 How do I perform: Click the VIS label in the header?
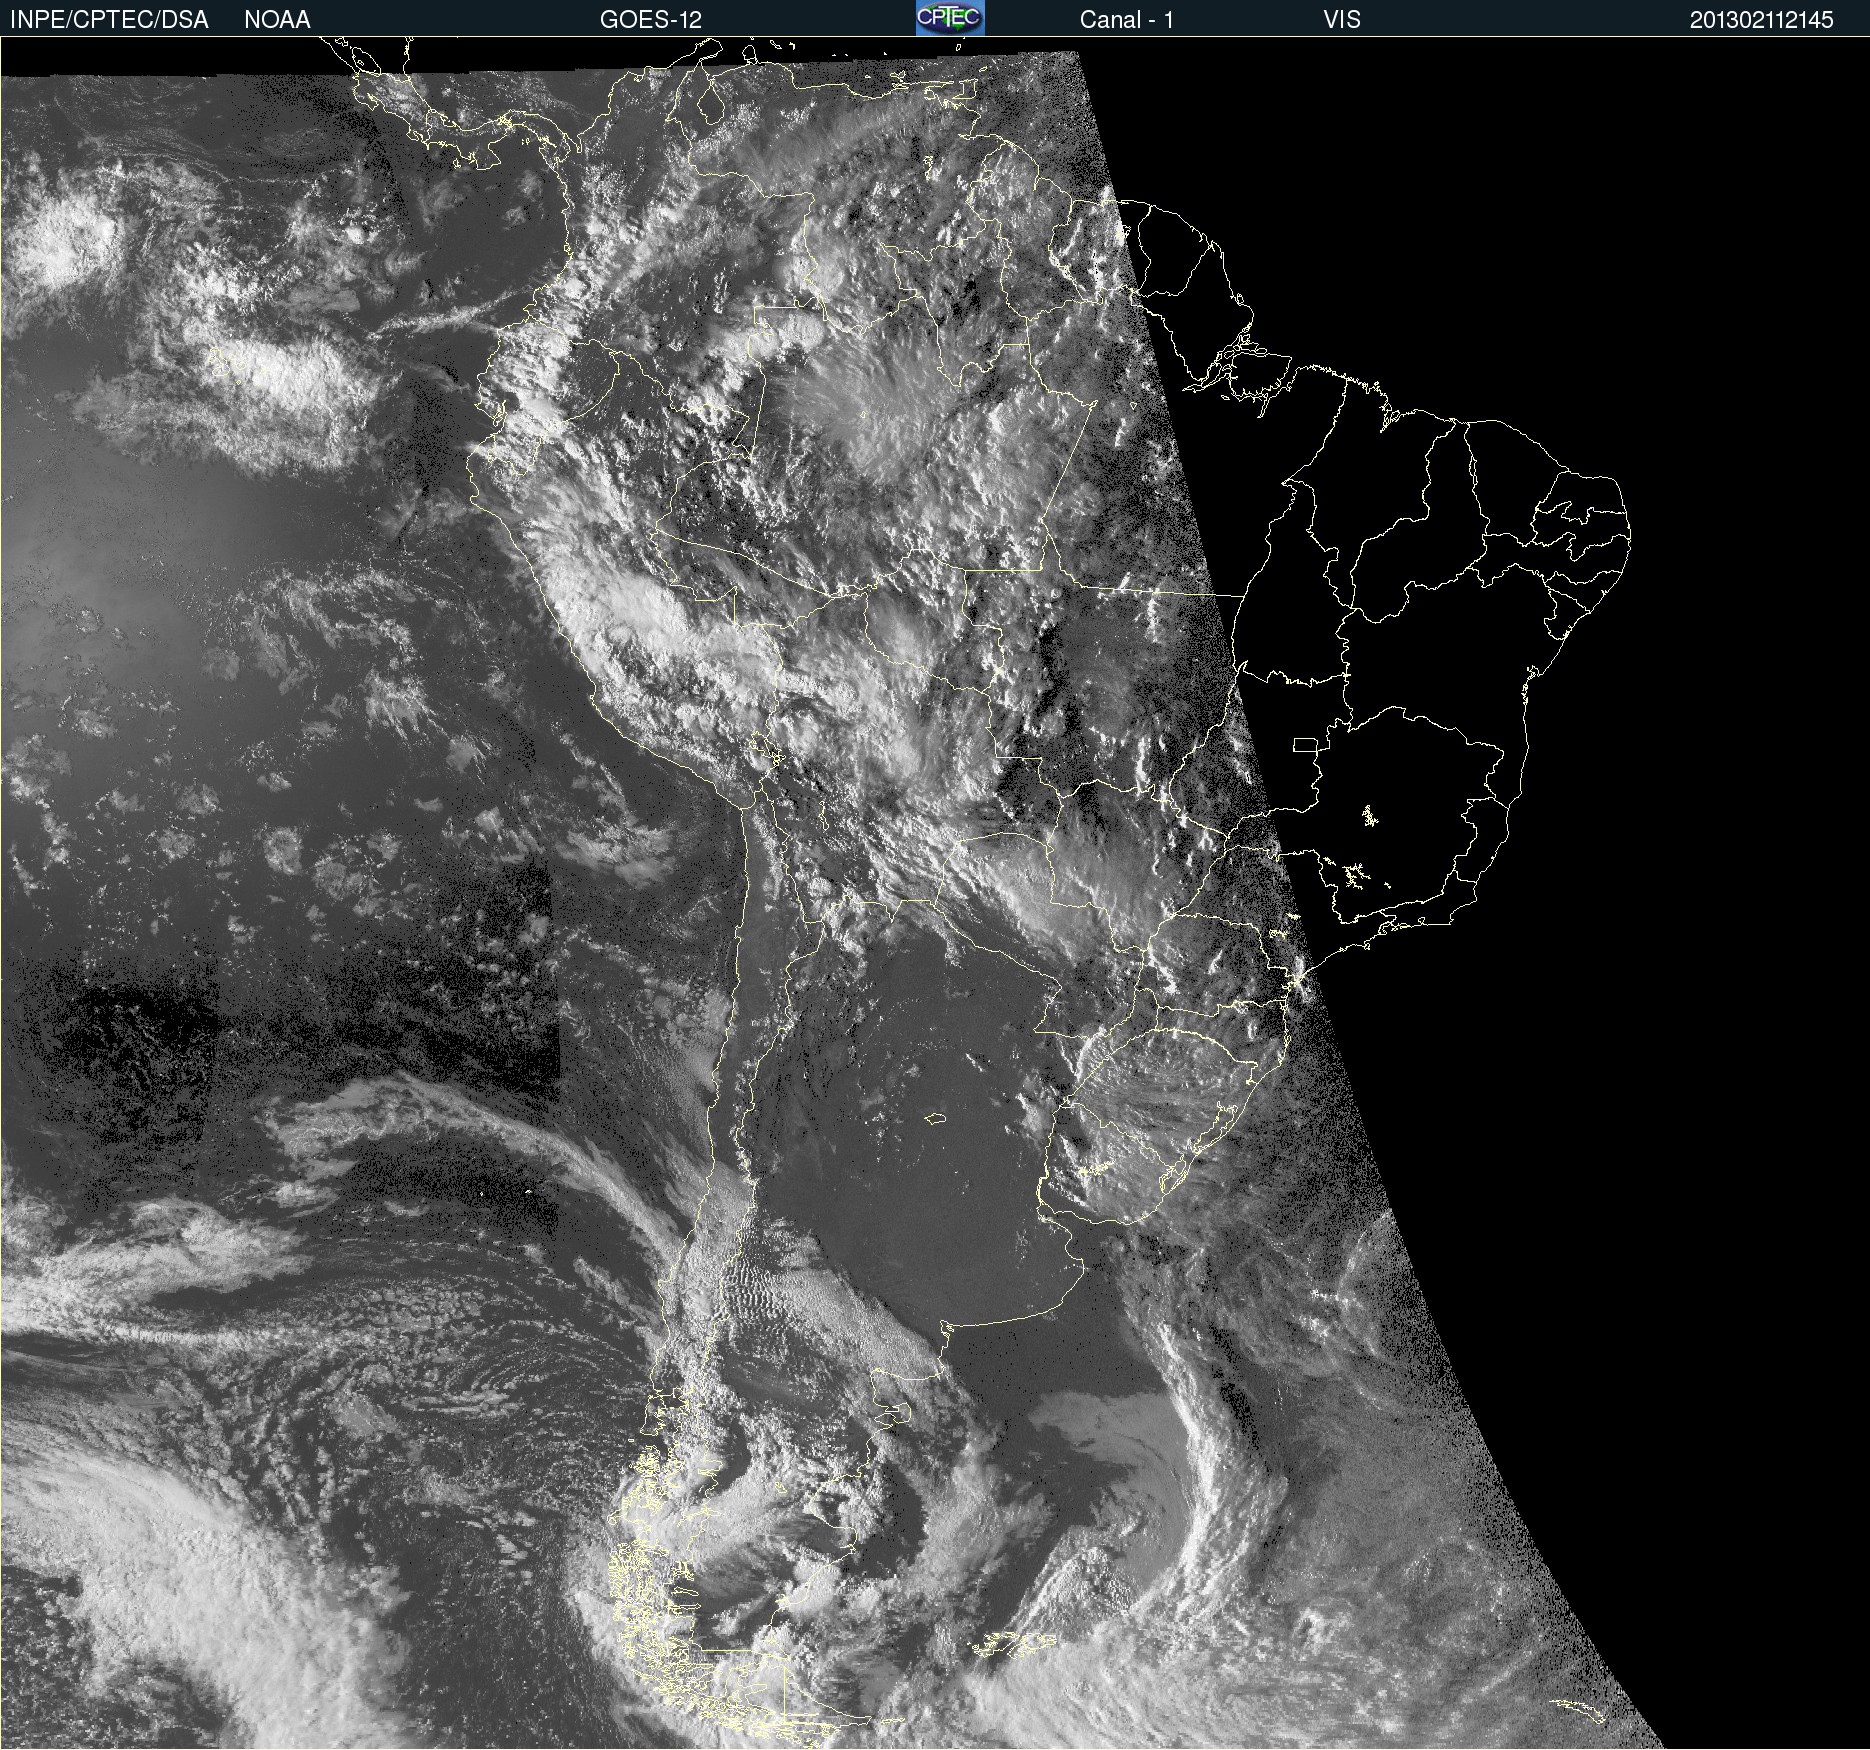tap(1342, 20)
